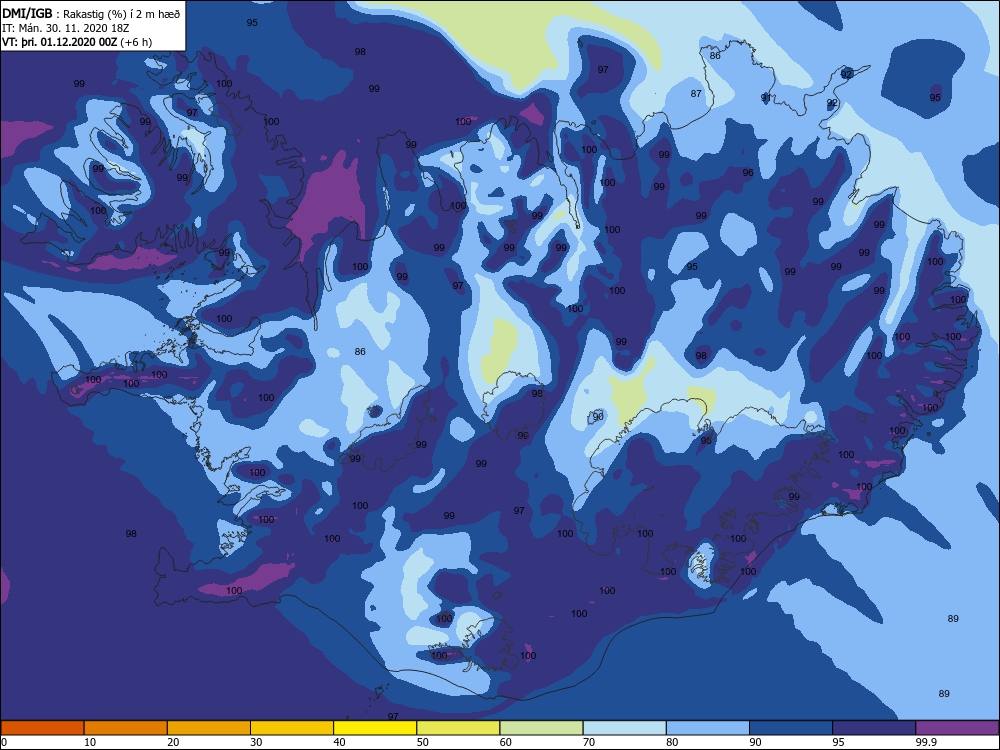Click the '40' legend scale label
The width and height of the screenshot is (1000, 750).
[339, 742]
